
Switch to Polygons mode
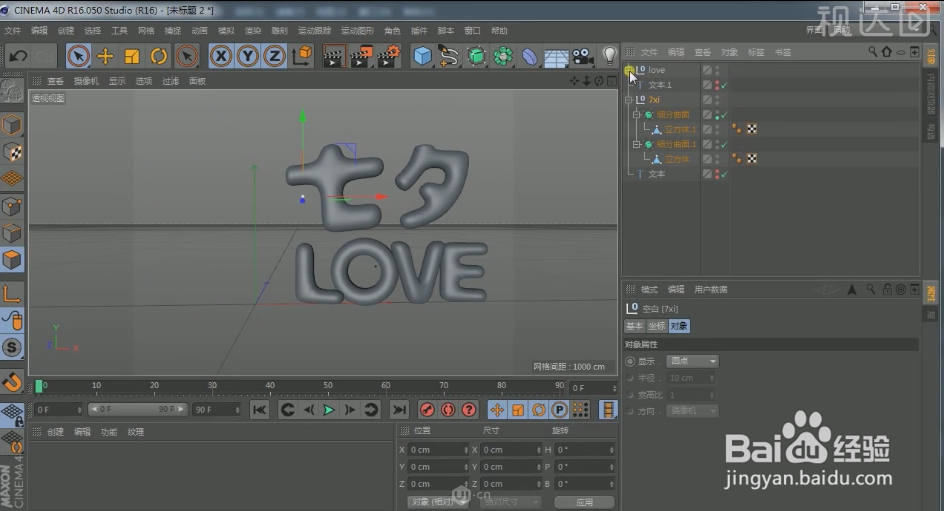pos(12,260)
